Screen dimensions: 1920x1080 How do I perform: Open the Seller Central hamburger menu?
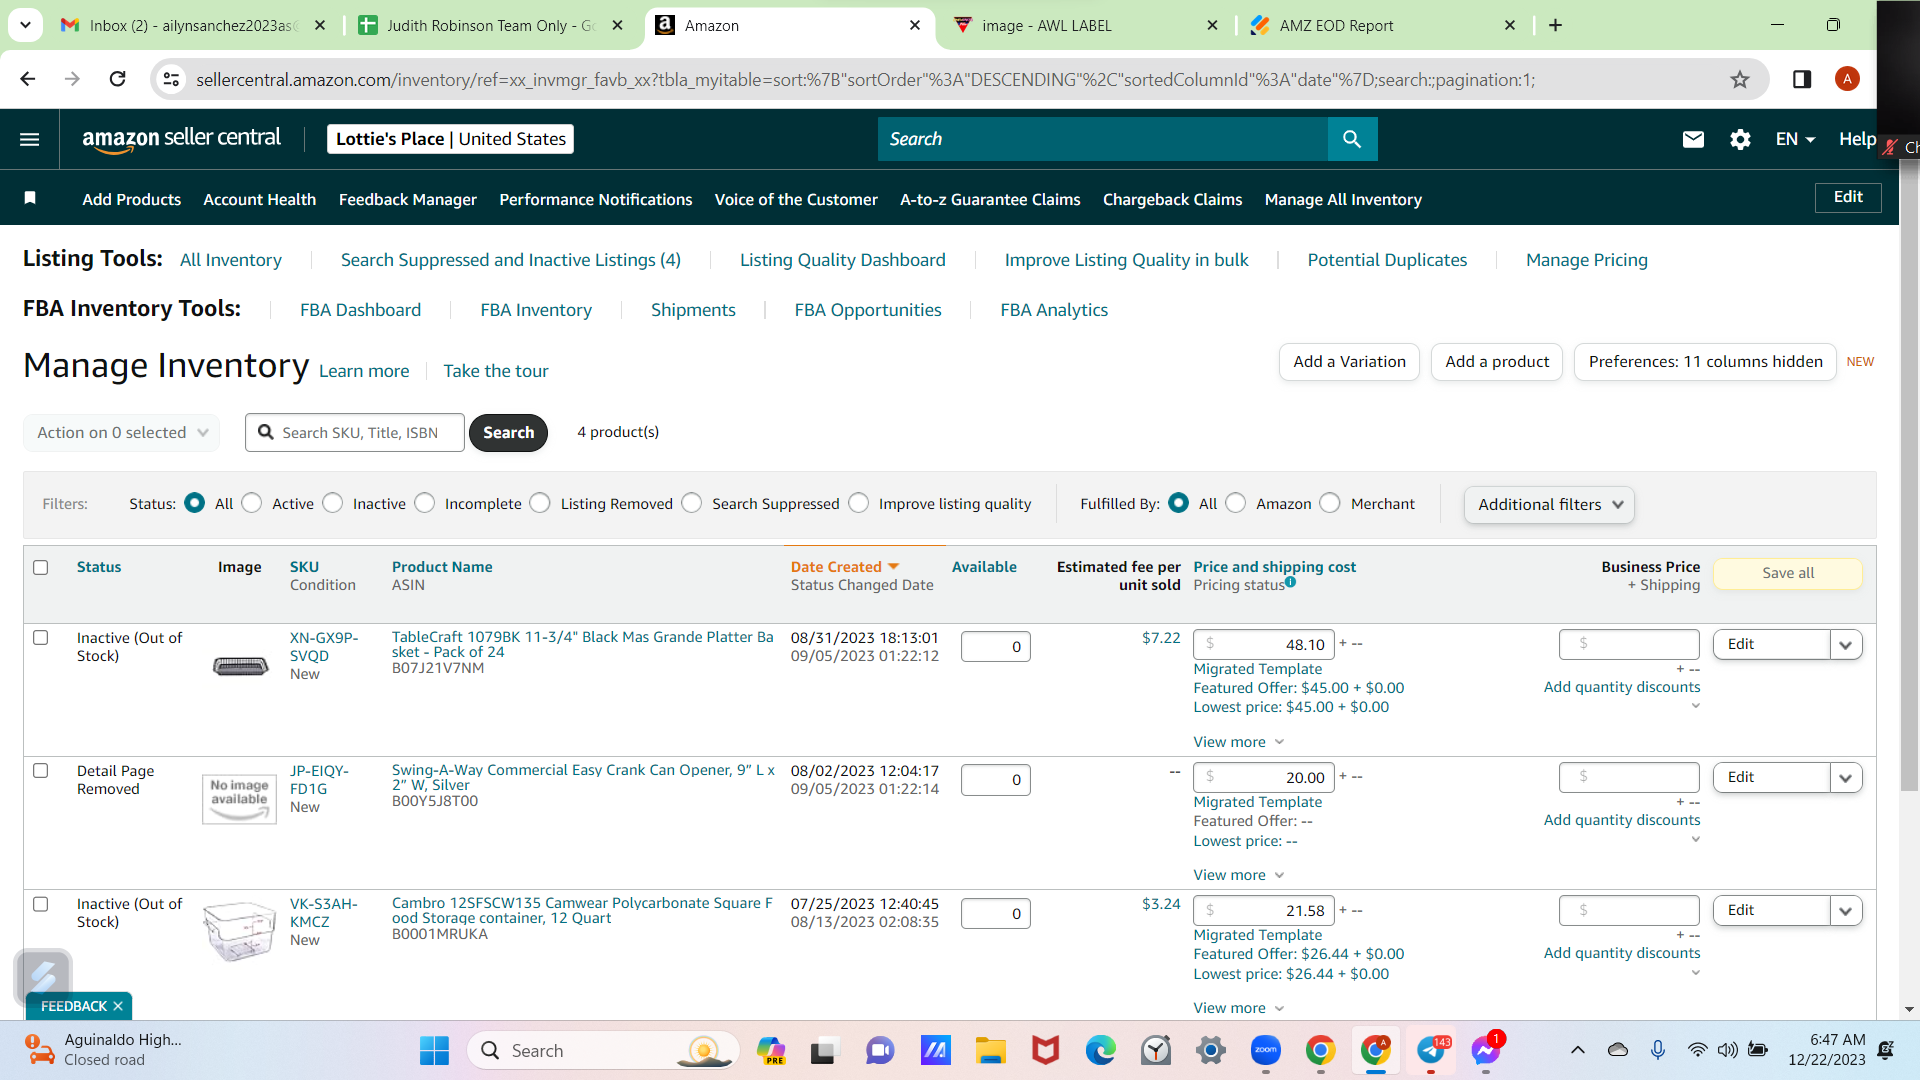pyautogui.click(x=30, y=139)
